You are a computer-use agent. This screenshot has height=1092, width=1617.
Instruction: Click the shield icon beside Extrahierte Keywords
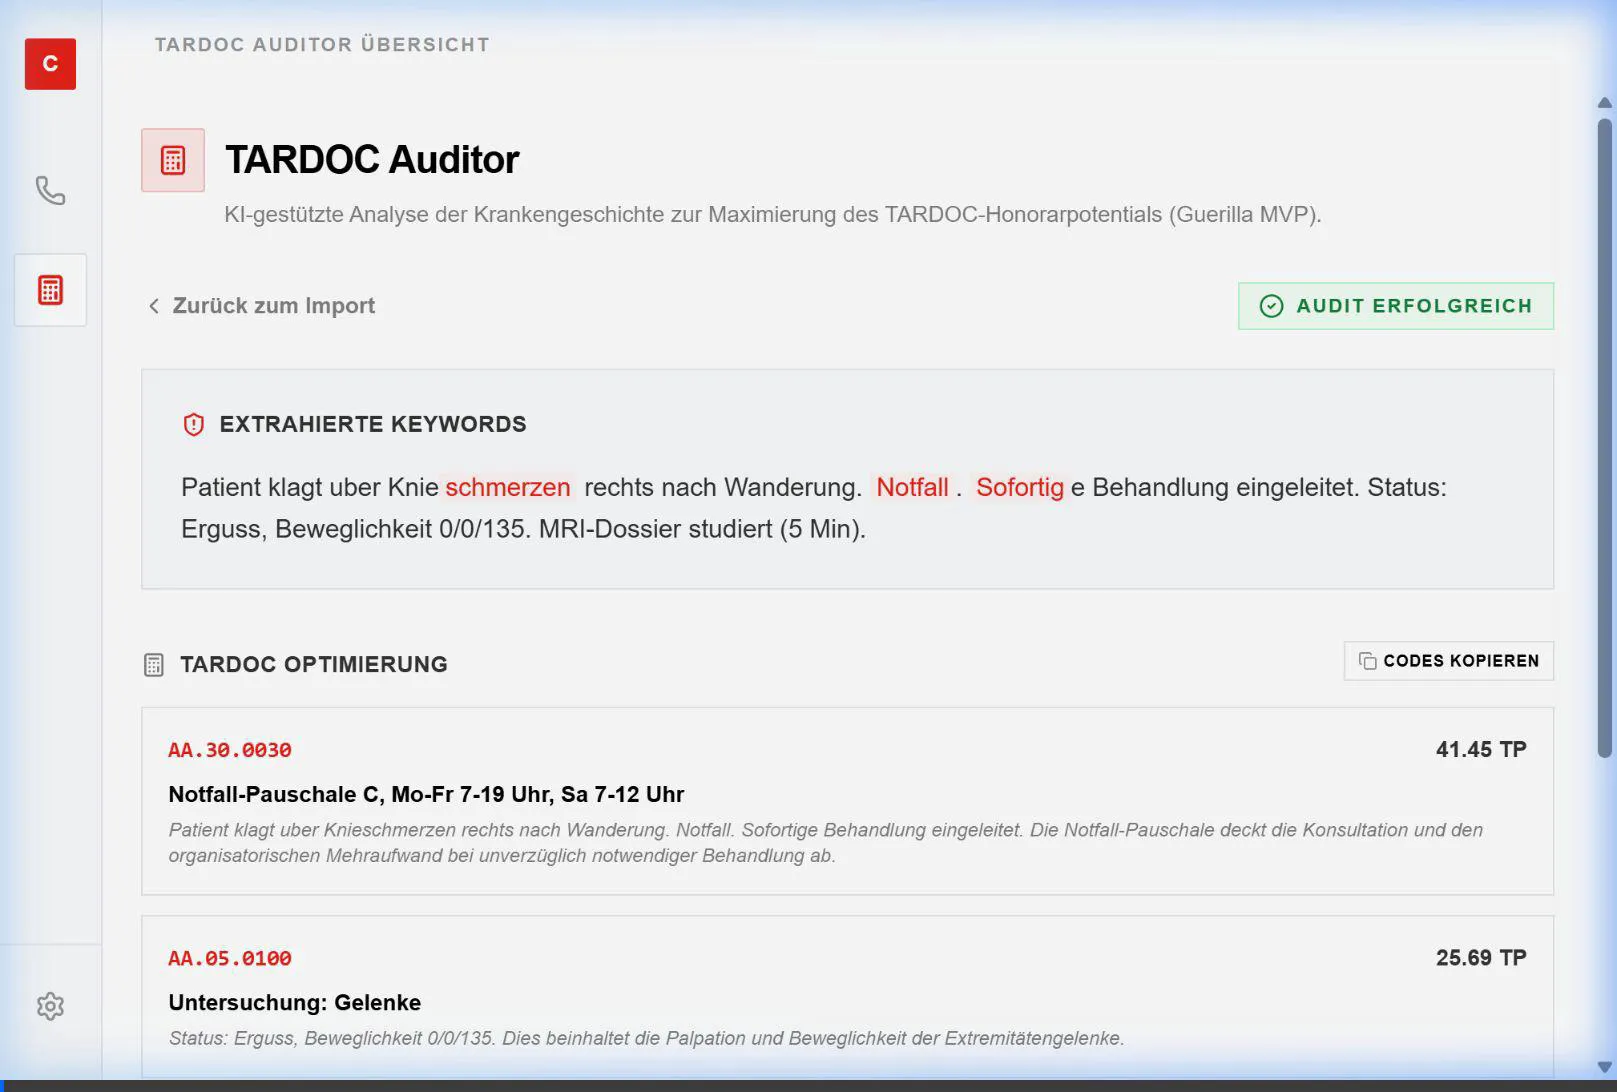click(192, 423)
